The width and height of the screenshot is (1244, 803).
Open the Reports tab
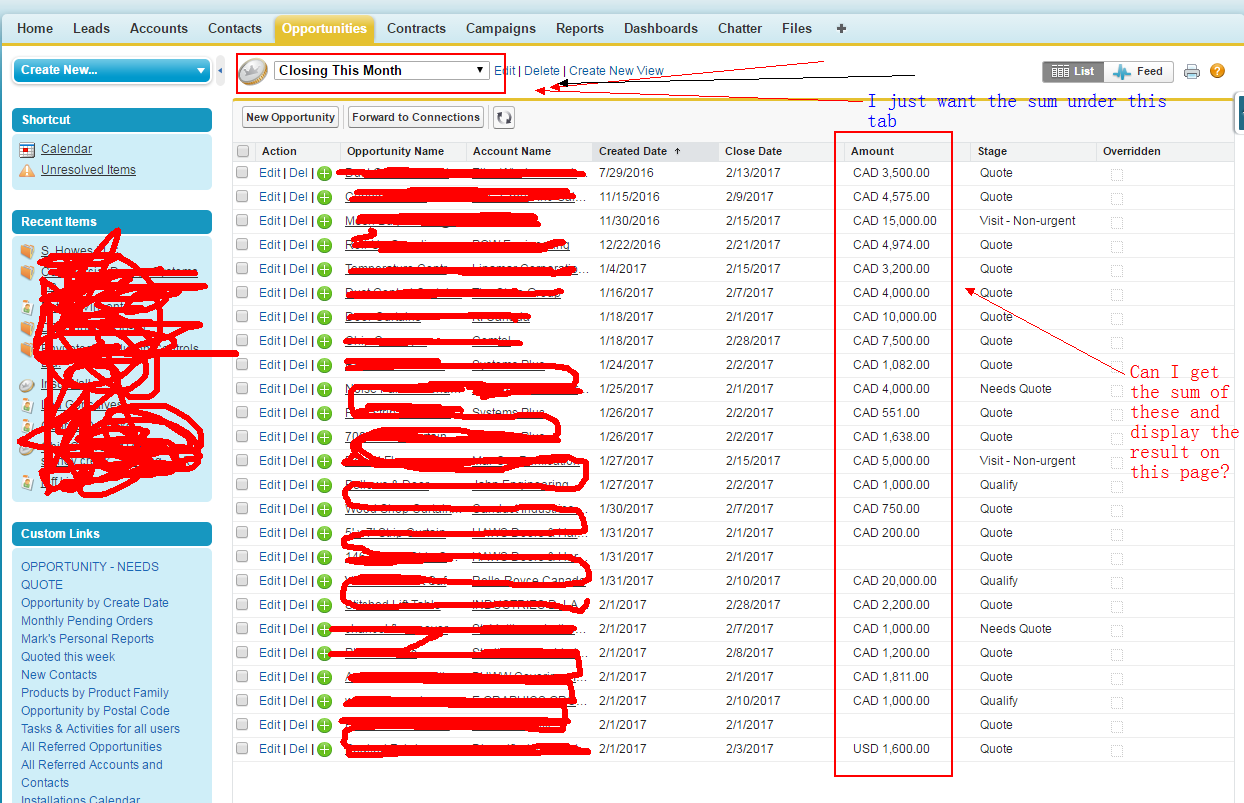click(580, 29)
